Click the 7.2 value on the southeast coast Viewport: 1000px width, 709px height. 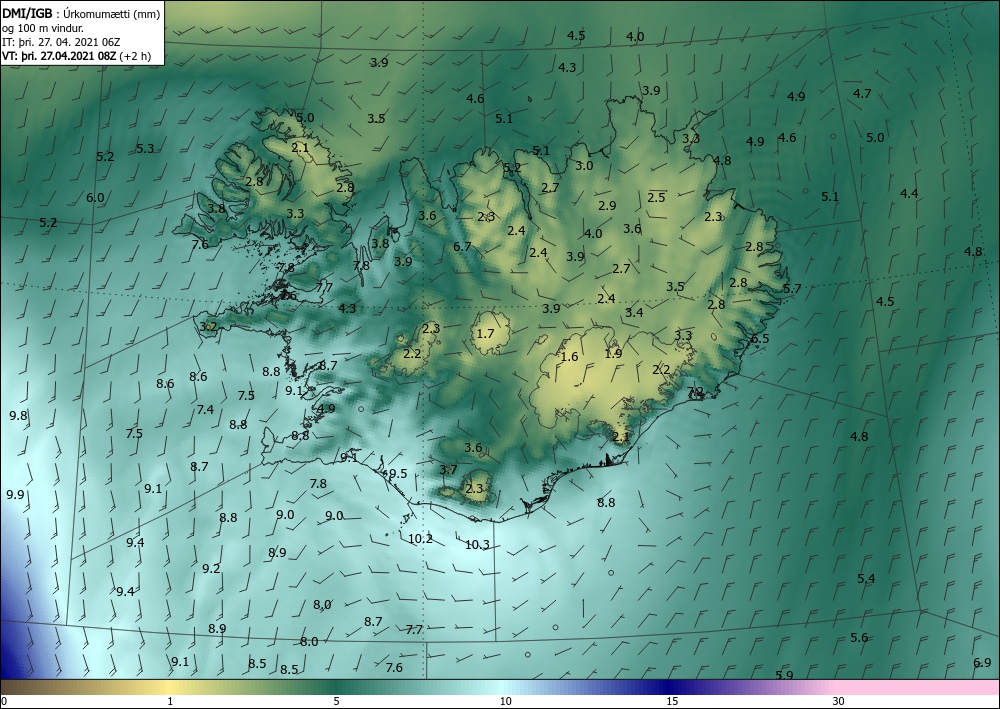tap(695, 392)
